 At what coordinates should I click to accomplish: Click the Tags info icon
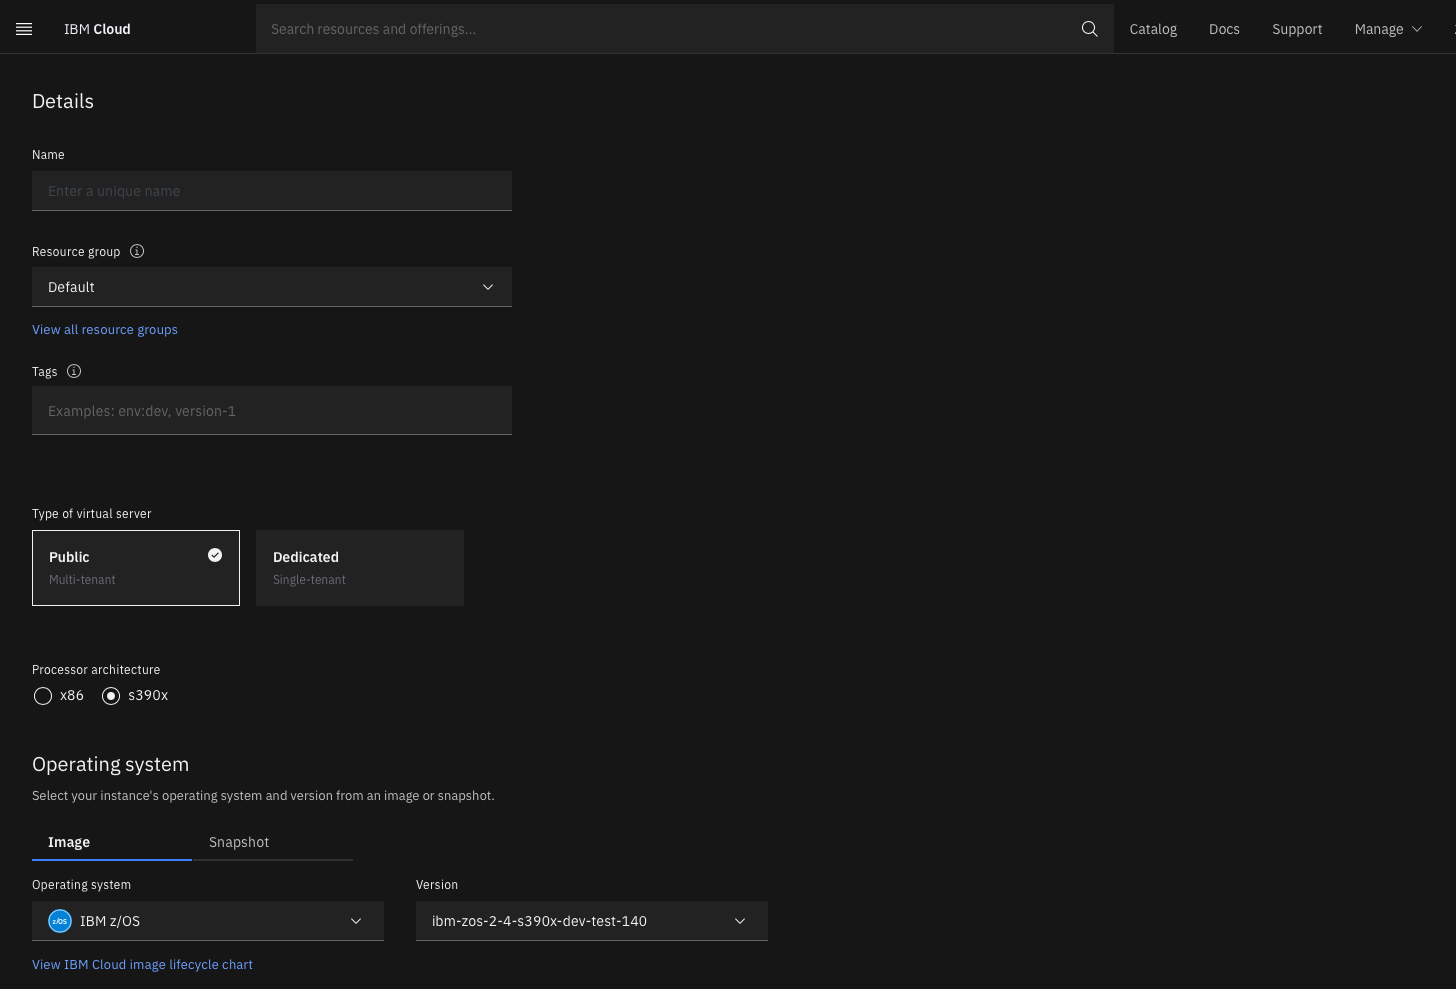point(74,371)
